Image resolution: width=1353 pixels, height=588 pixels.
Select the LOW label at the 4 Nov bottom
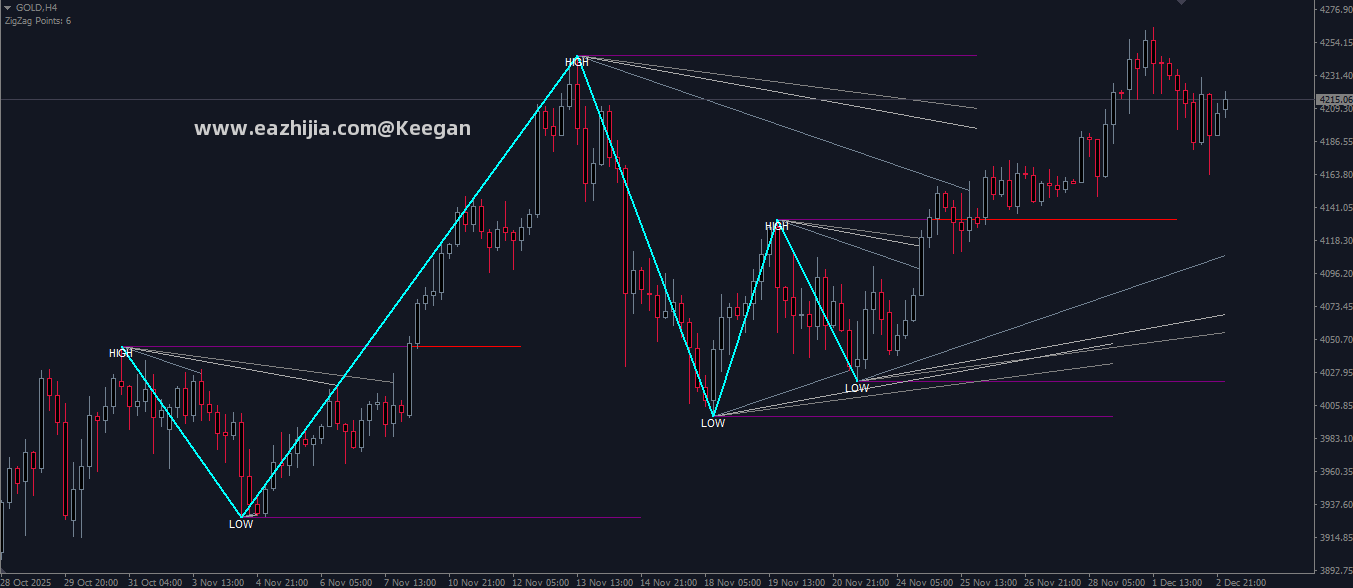click(241, 524)
